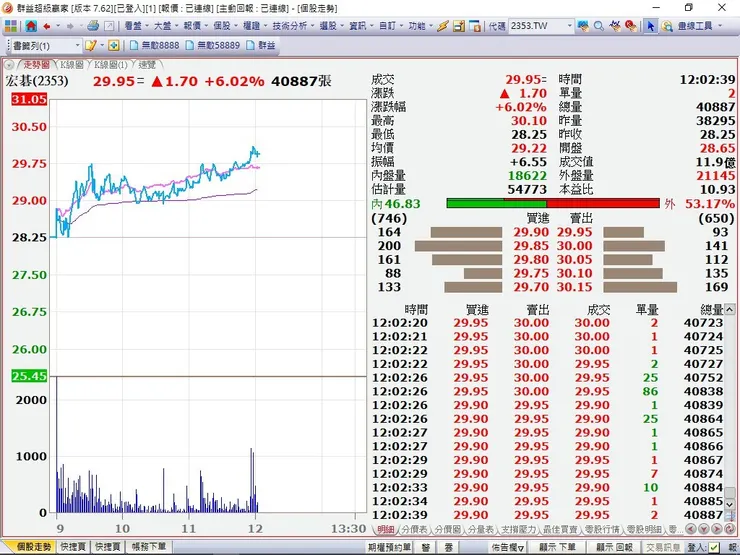740x555 pixels.
Task: Click the gray forward arrow icon
Action: 70,26
